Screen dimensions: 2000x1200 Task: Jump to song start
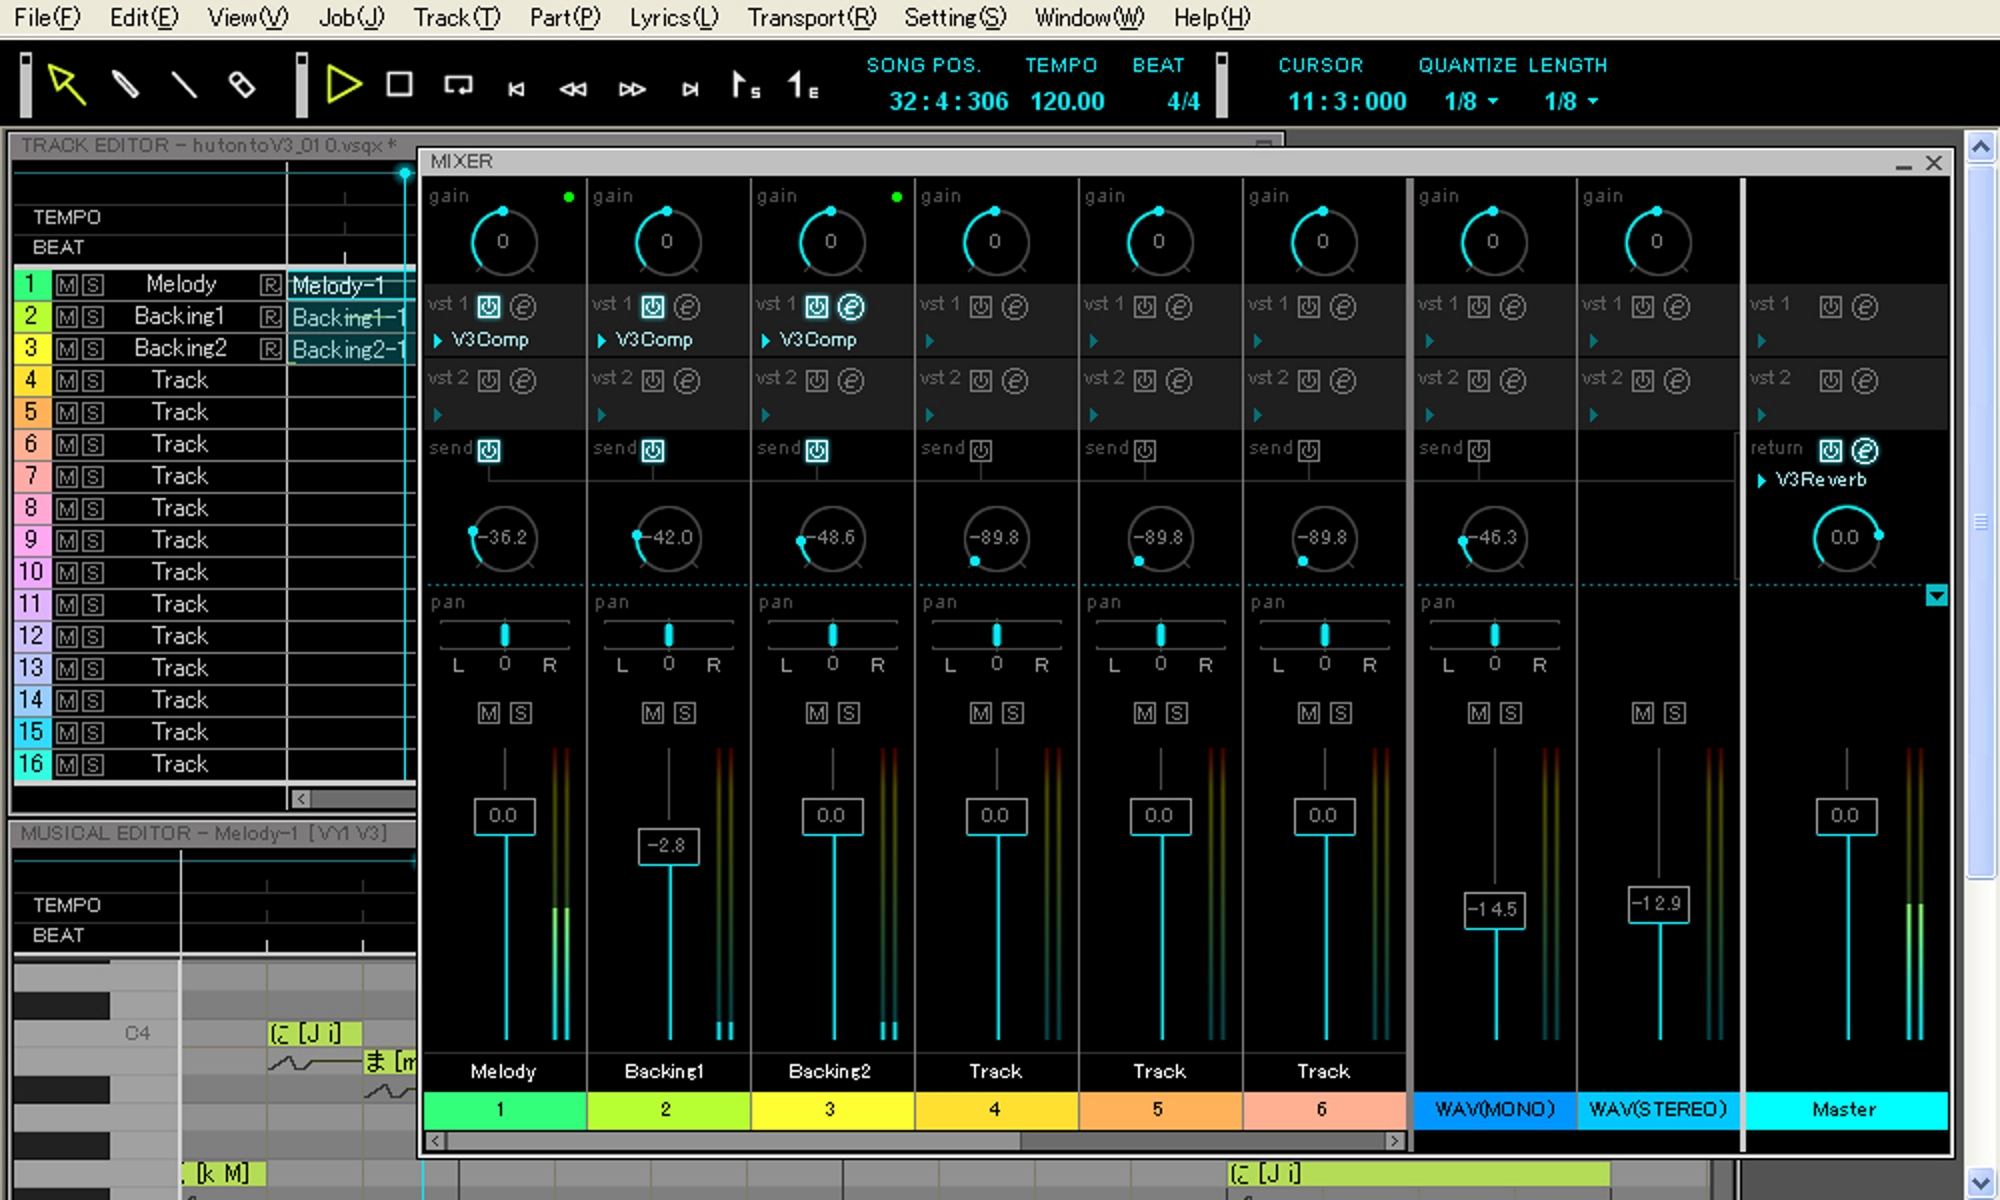click(x=516, y=89)
